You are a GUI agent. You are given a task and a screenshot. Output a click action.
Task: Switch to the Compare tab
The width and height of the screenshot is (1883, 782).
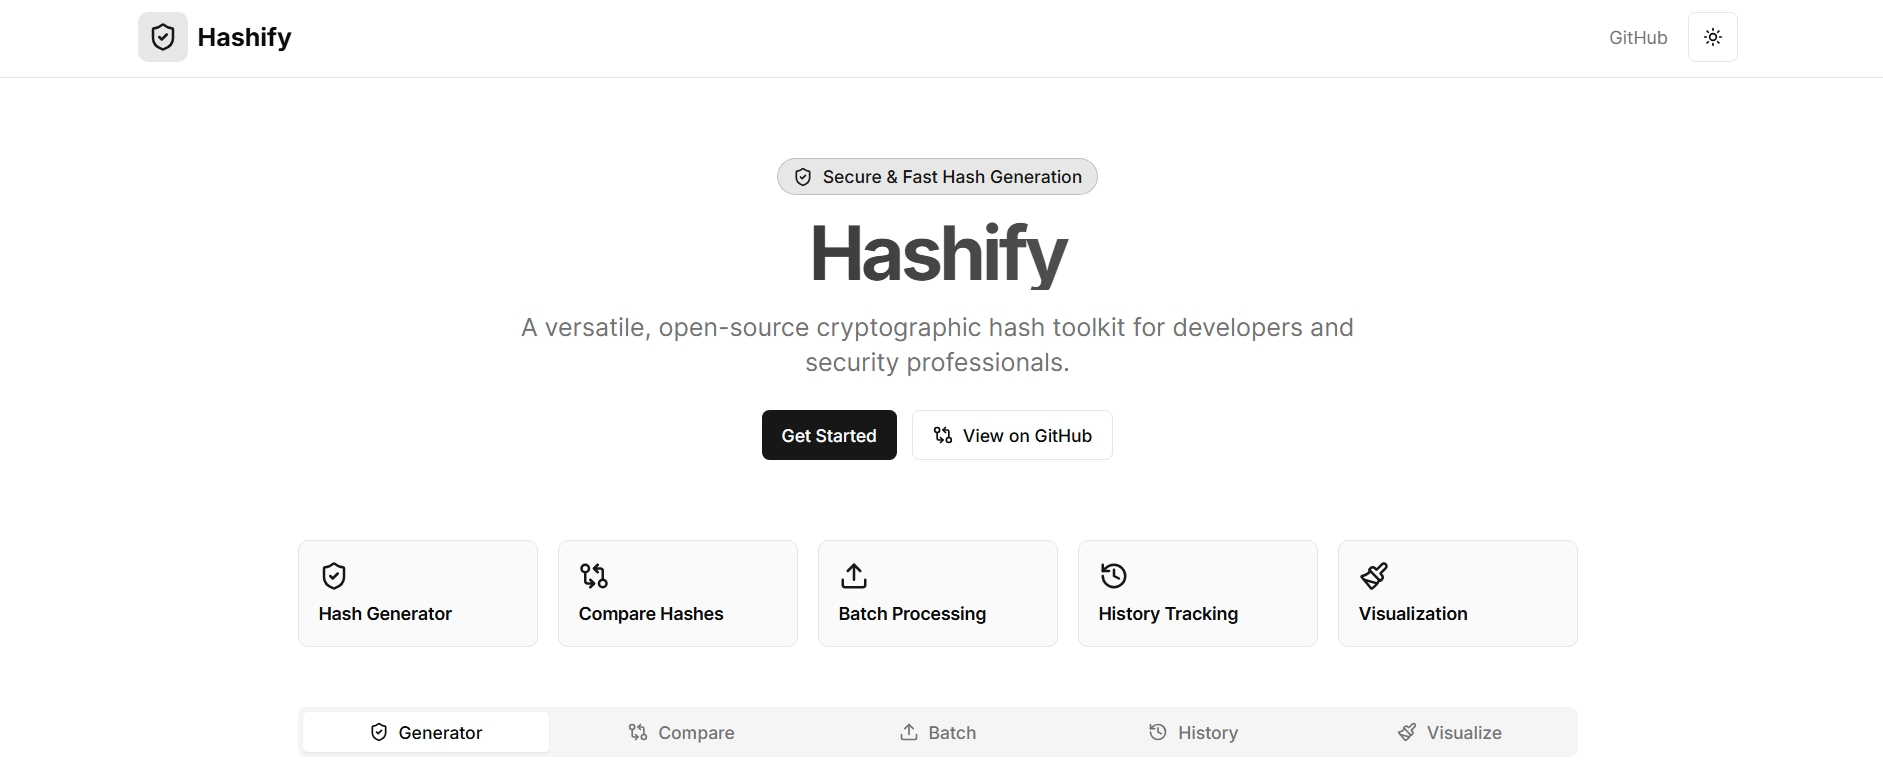coord(681,732)
